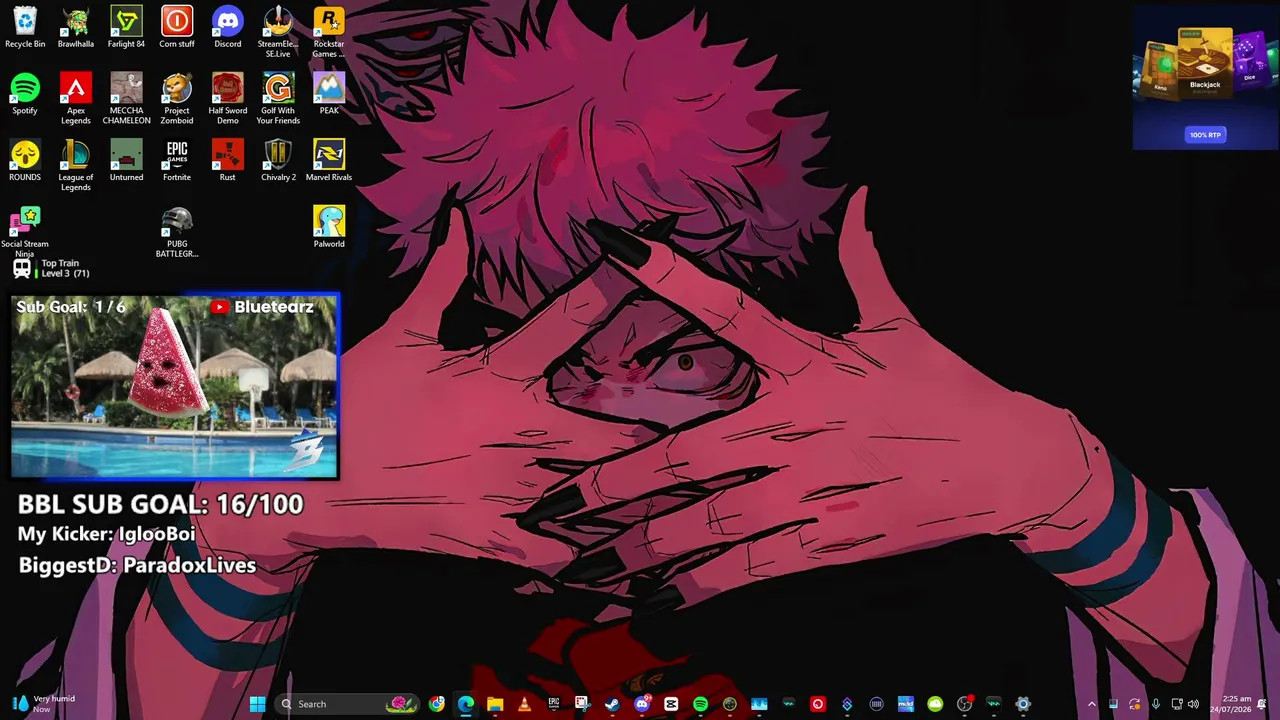The height and width of the screenshot is (720, 1280).
Task: Click the BBL SUB GOAL: 16/100 text
Action: [160, 504]
